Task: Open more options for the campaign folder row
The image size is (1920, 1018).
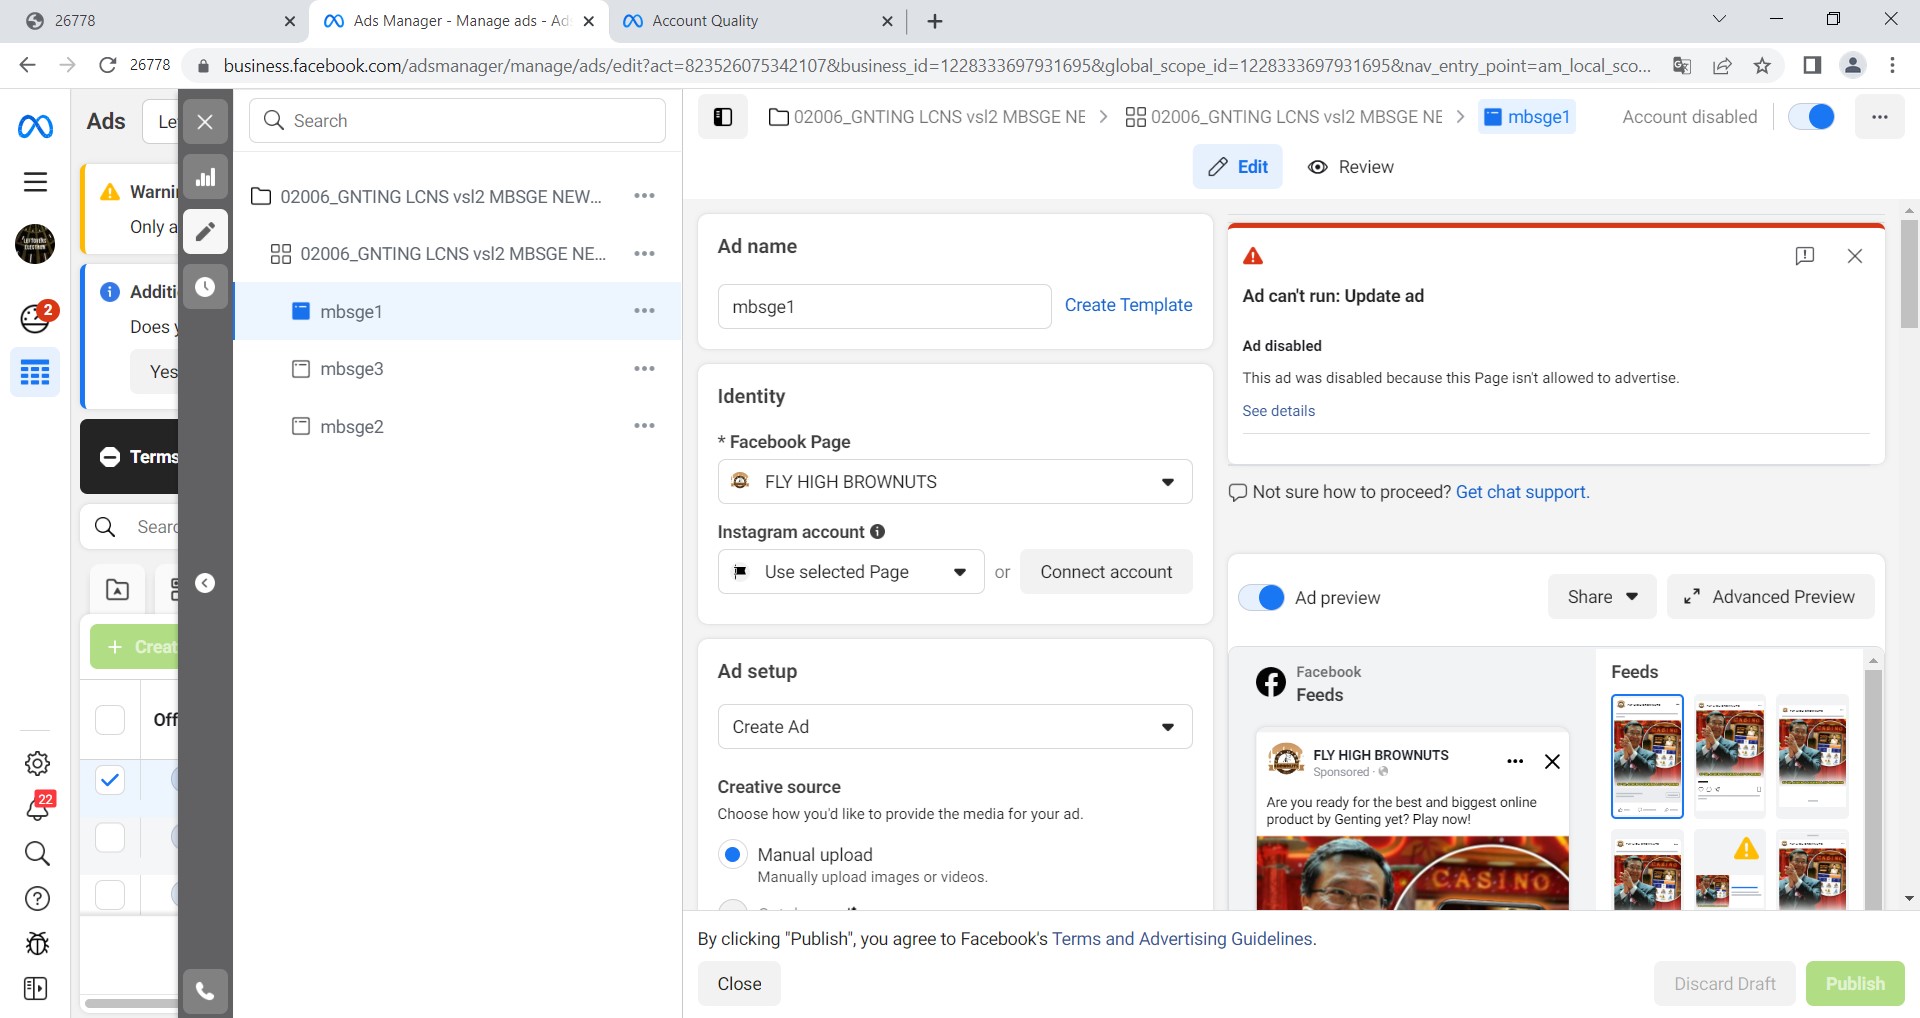Action: pos(645,196)
